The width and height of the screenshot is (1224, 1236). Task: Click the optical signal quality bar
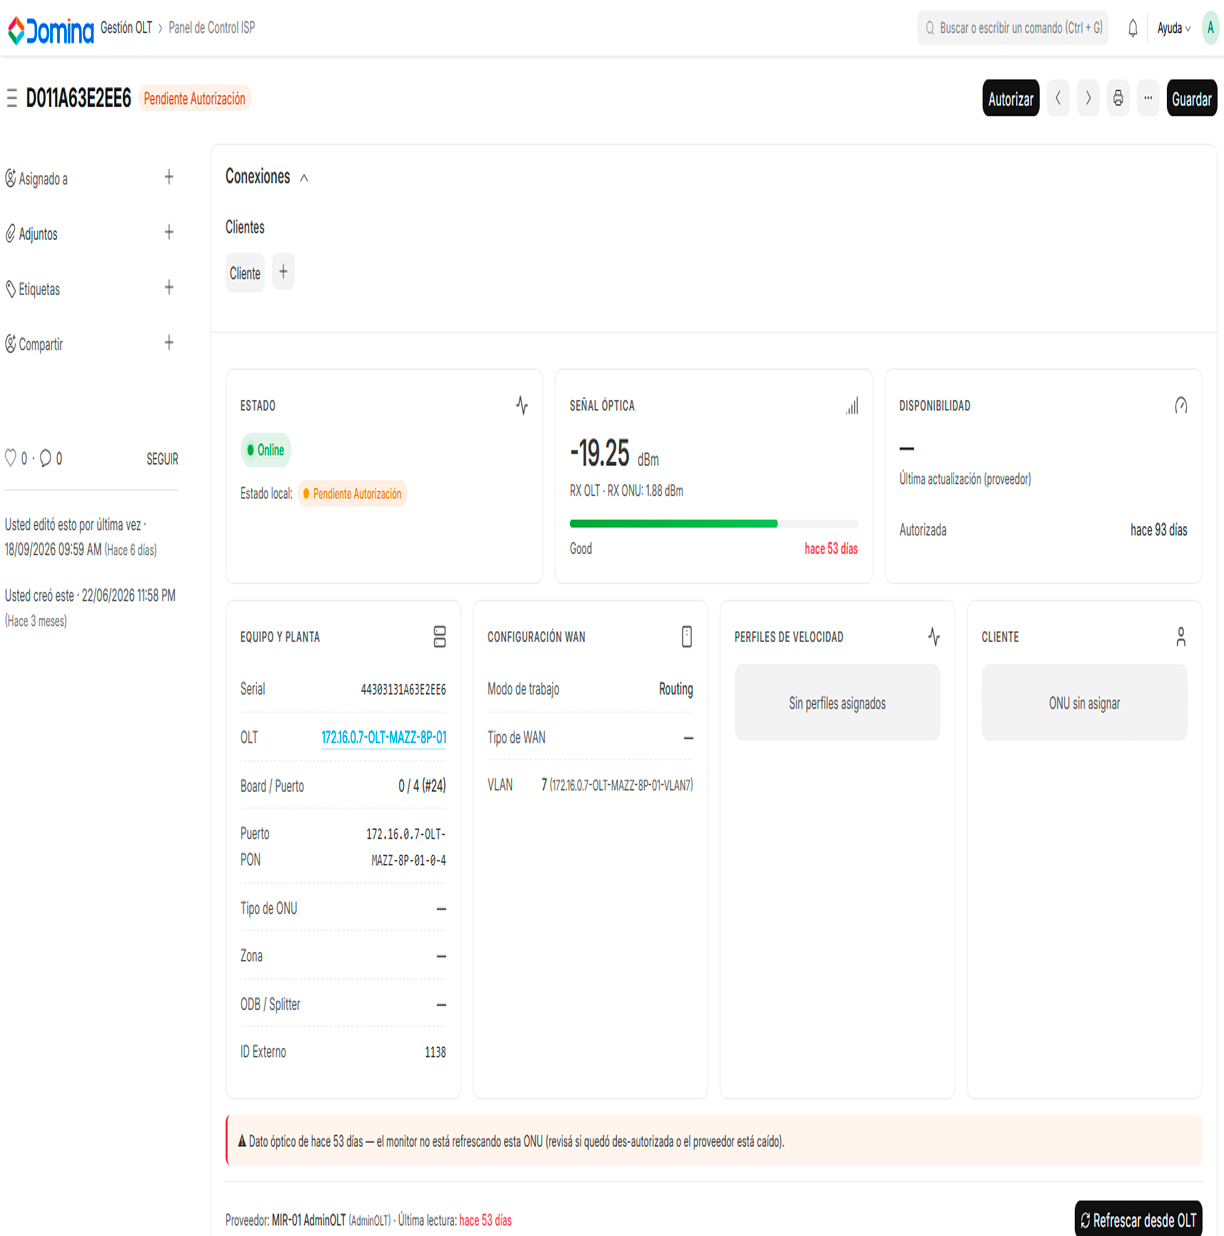[x=714, y=523]
